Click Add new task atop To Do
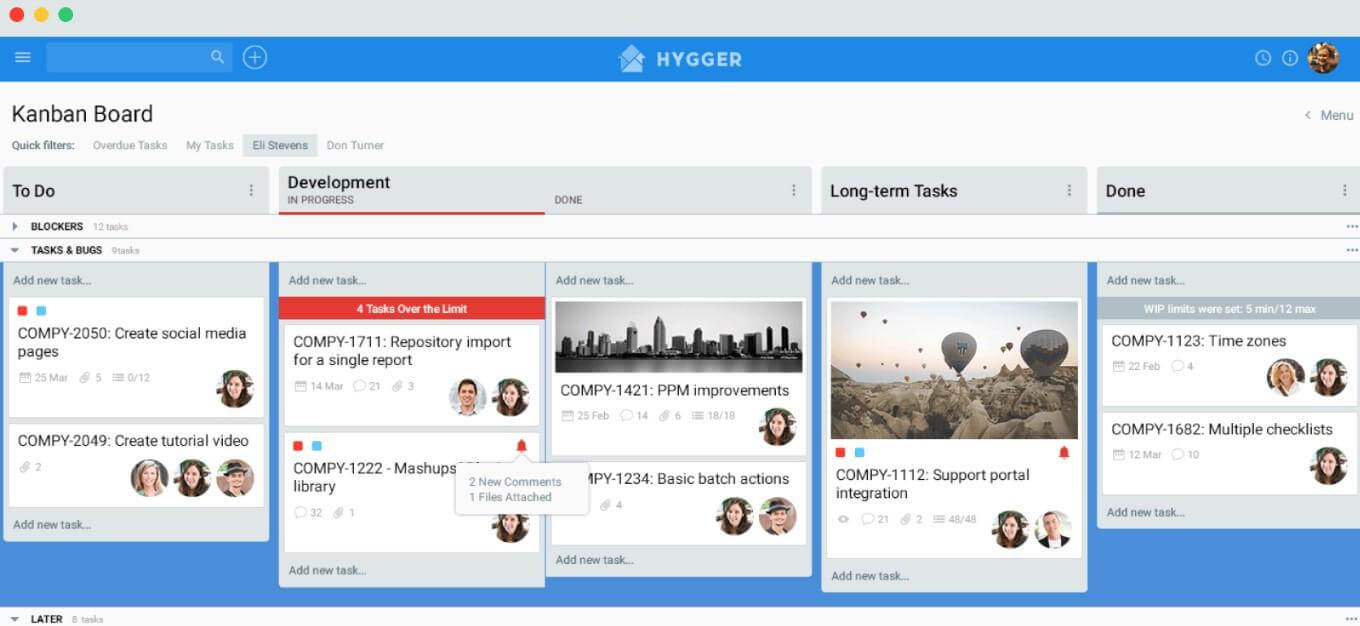The image size is (1360, 626). click(52, 280)
